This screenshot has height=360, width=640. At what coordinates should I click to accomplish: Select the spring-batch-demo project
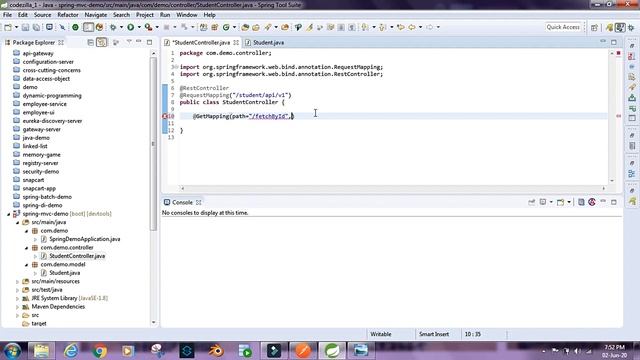[47, 197]
